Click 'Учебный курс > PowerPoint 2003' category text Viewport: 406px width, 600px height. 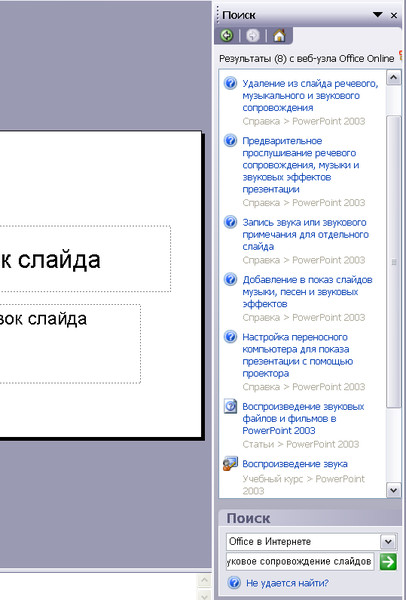point(303,484)
